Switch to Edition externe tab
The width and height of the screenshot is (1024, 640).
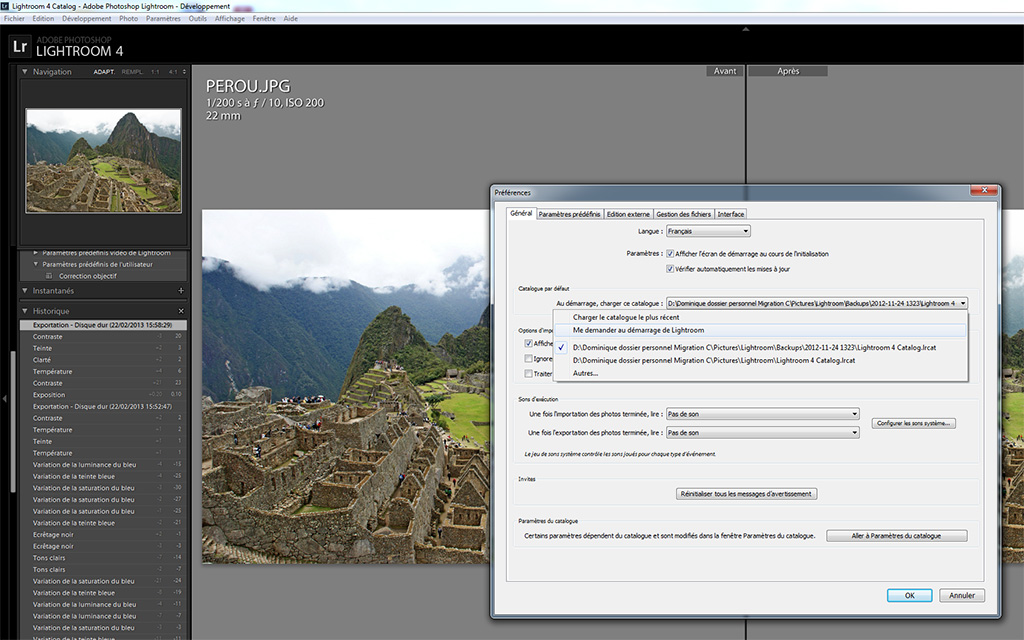[x=628, y=214]
